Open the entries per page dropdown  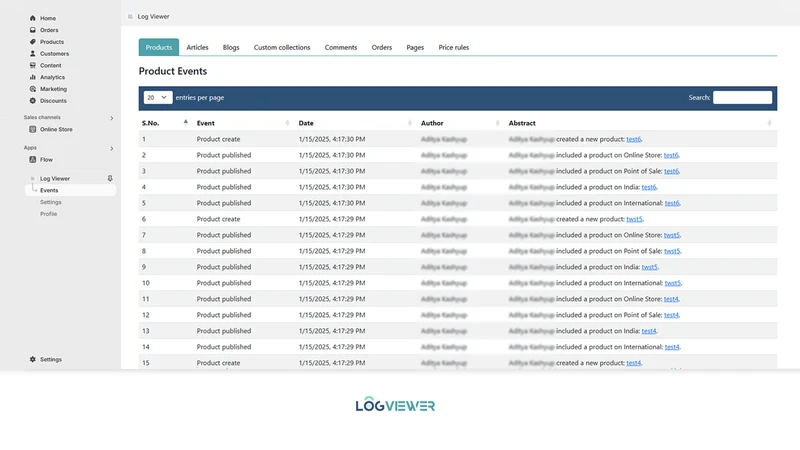point(158,97)
